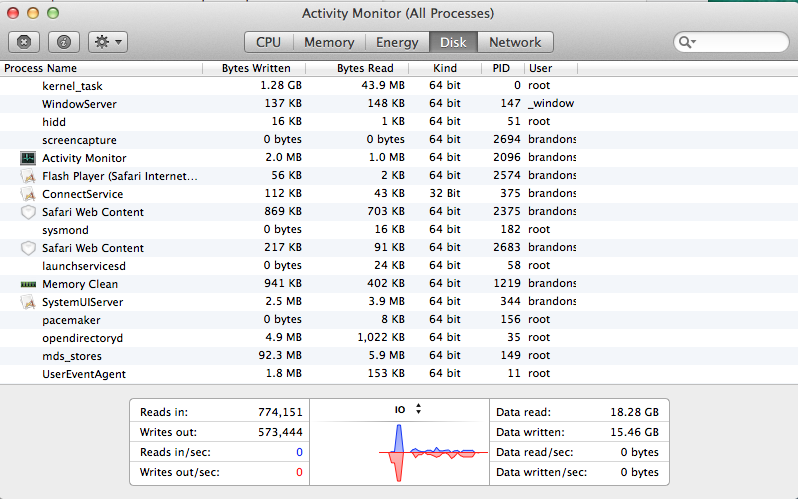The image size is (798, 499).
Task: Sort by Kind column header
Action: coord(445,68)
